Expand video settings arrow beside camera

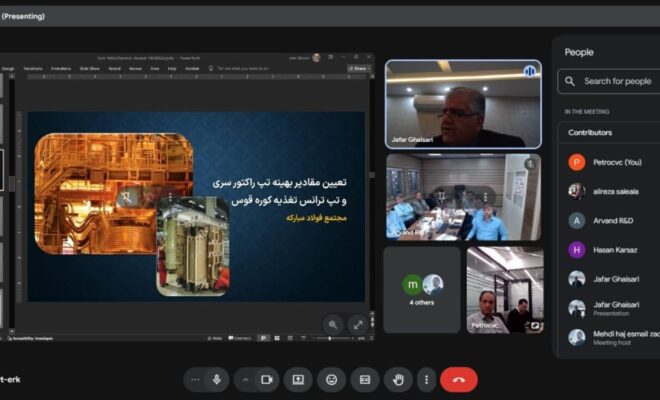[246, 380]
